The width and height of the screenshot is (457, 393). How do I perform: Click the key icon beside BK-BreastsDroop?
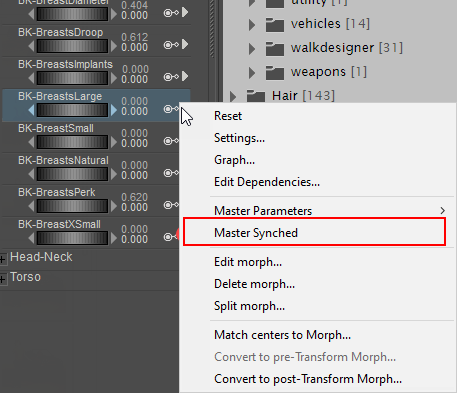(x=171, y=45)
